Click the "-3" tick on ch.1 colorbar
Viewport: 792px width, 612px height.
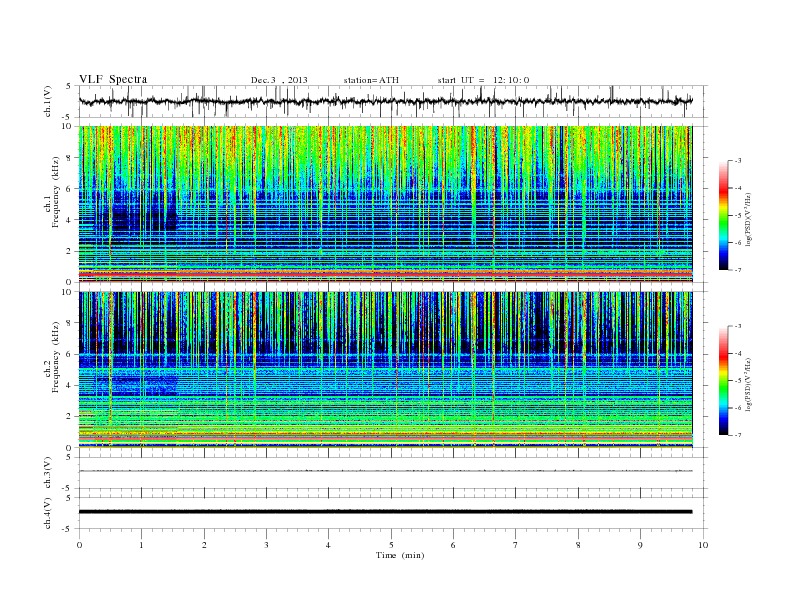point(738,161)
